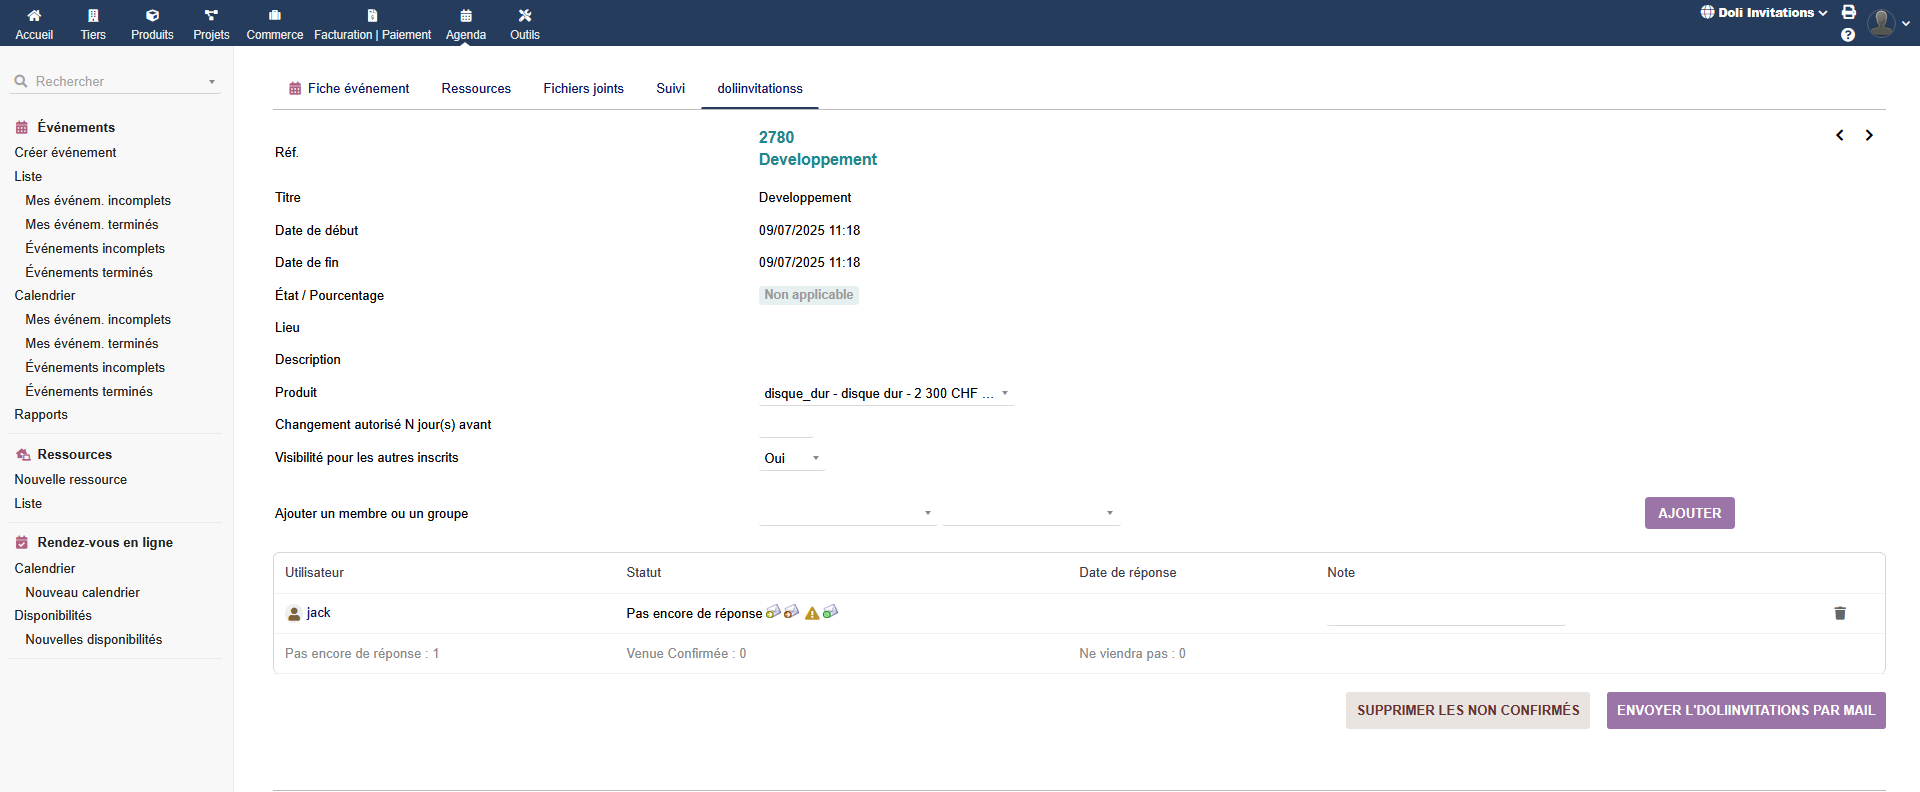
Task: Open the Outils tools menu
Action: [x=524, y=24]
